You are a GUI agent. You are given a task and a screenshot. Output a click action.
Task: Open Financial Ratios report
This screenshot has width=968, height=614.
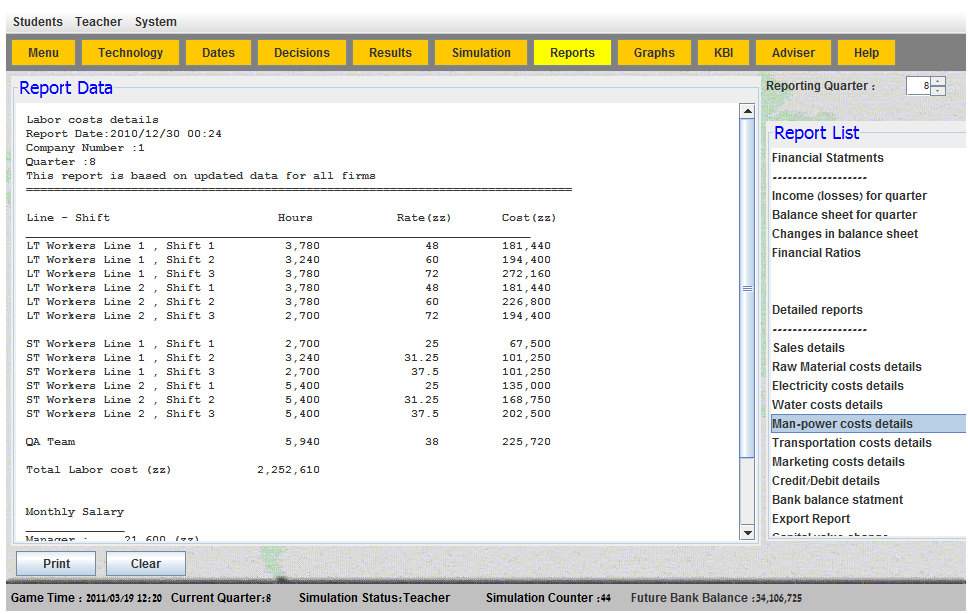[x=816, y=253]
